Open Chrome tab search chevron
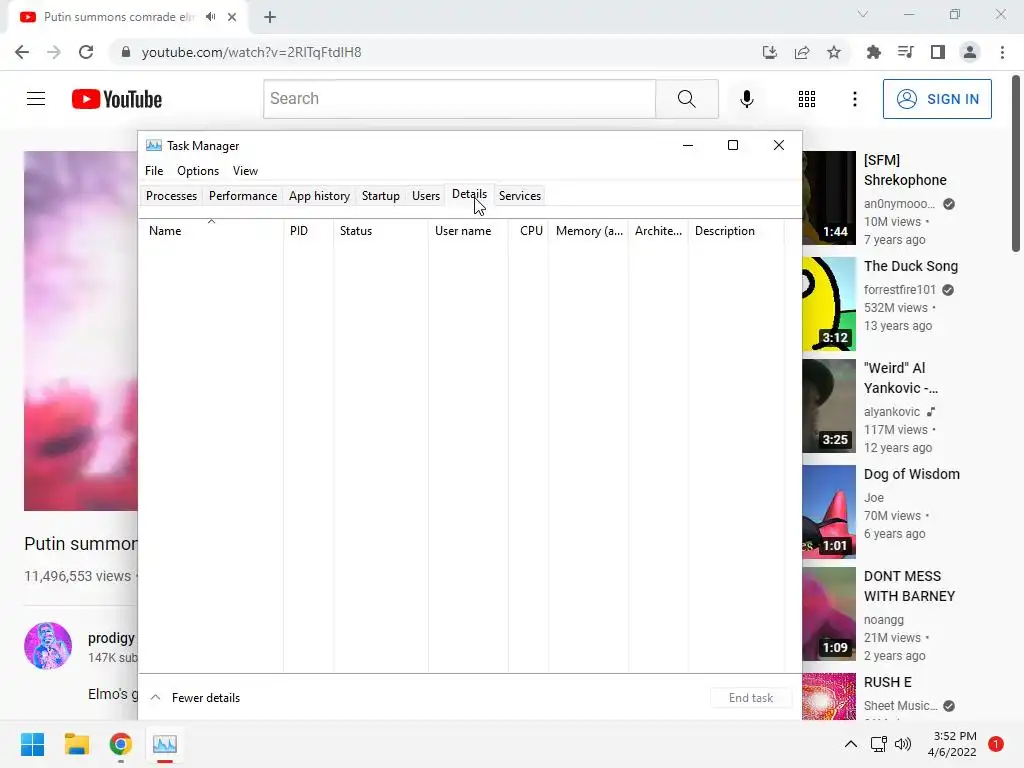Viewport: 1024px width, 768px height. pos(863,14)
